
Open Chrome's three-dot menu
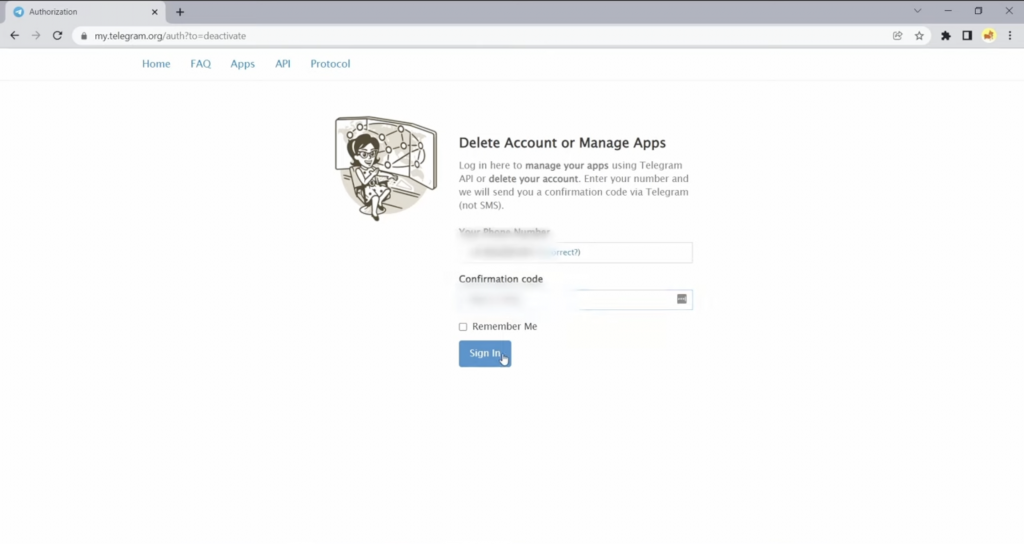[x=1010, y=36]
